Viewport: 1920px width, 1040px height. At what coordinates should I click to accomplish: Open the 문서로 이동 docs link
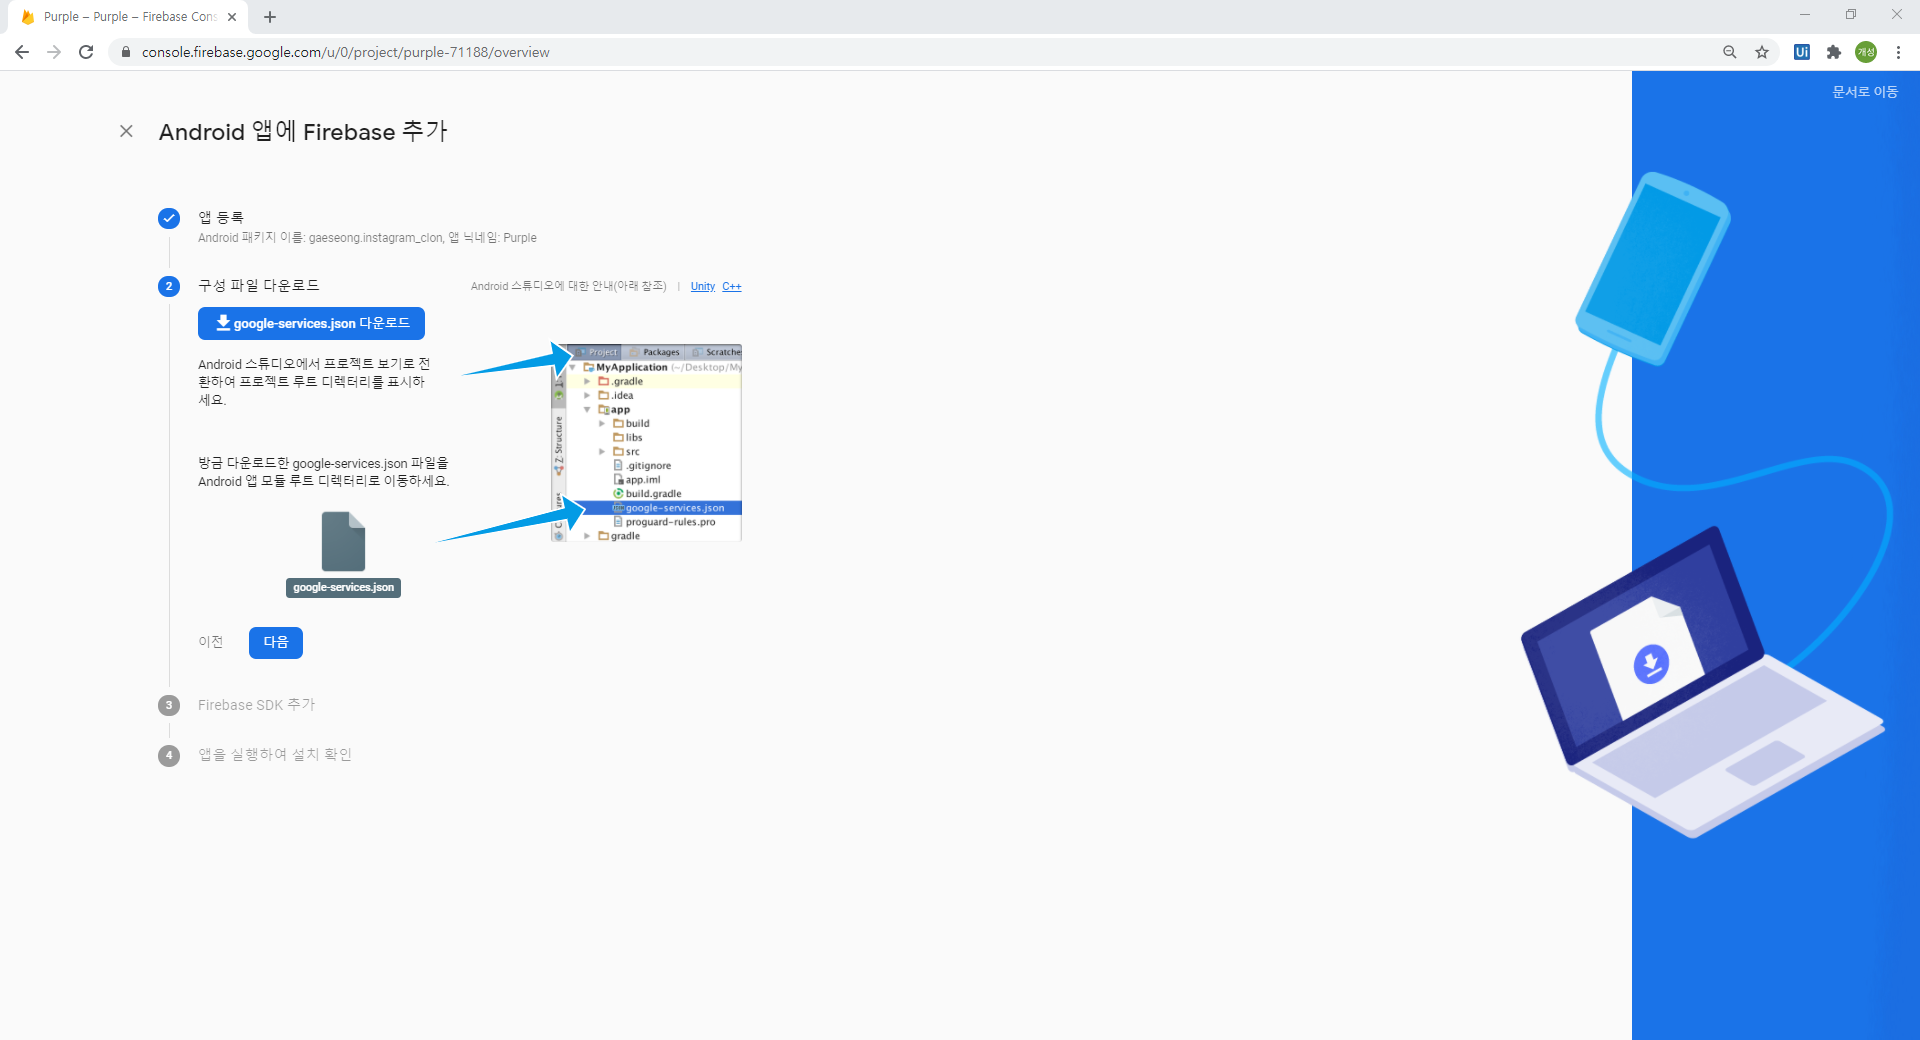pos(1865,92)
